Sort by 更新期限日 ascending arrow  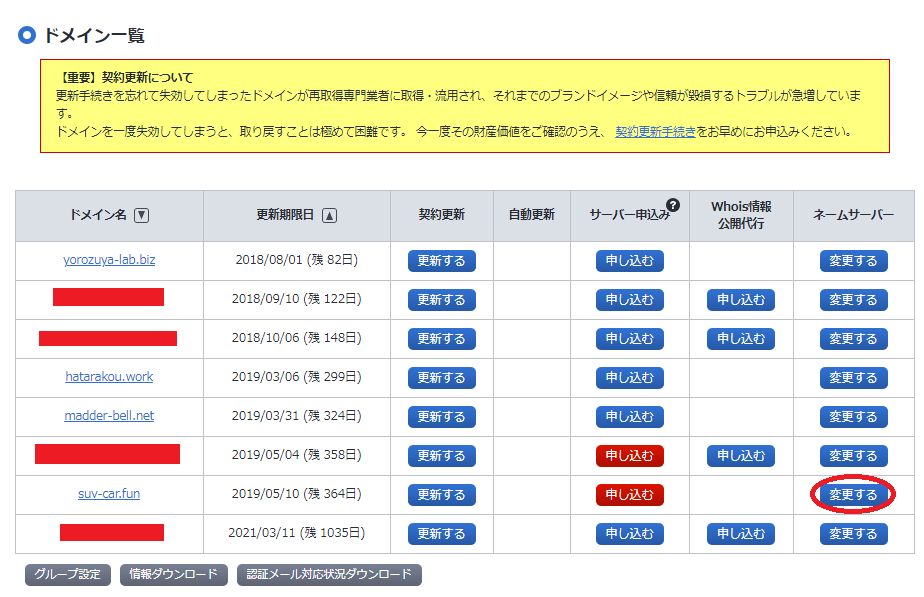(x=330, y=215)
